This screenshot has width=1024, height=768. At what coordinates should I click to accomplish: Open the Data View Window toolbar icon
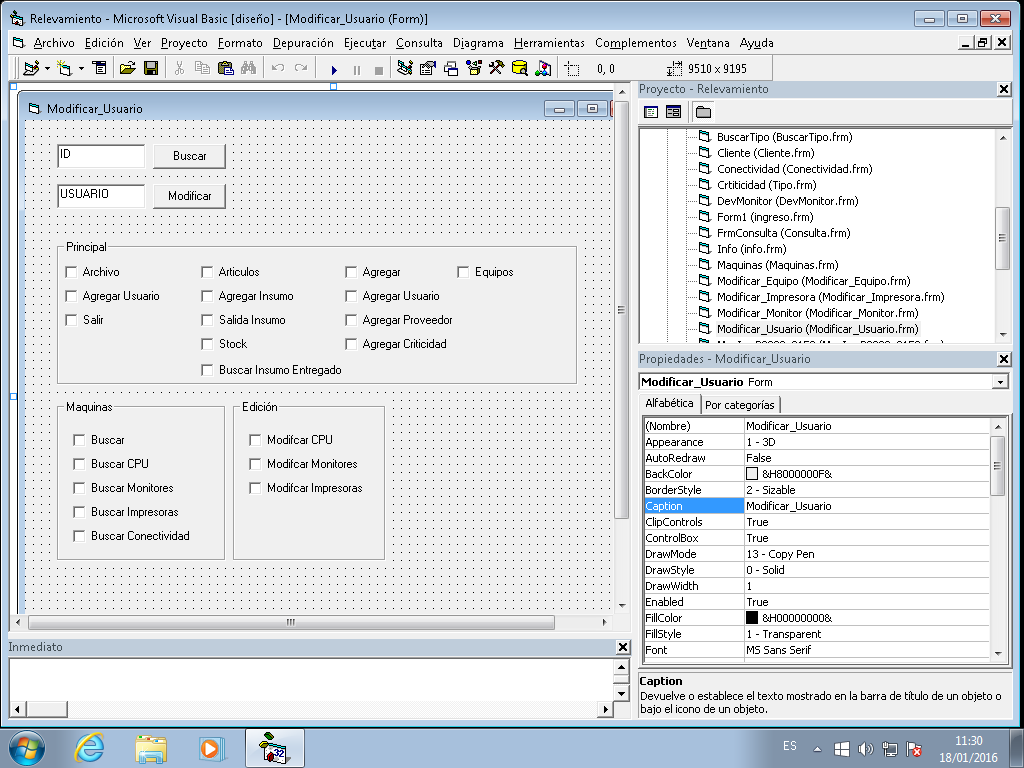click(519, 68)
